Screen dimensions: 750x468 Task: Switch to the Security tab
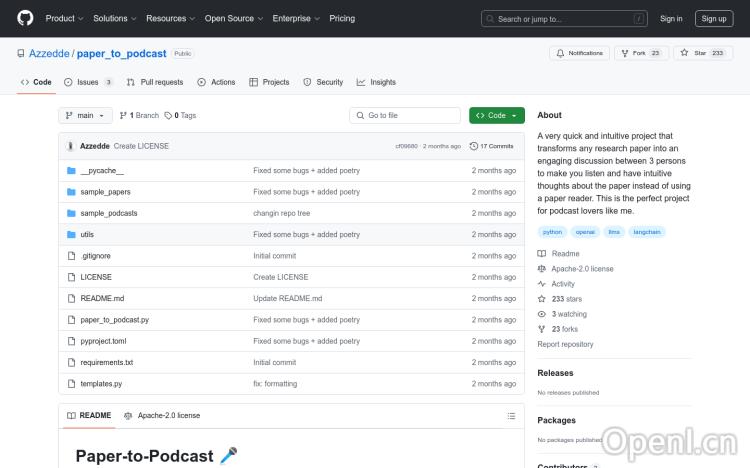323,82
